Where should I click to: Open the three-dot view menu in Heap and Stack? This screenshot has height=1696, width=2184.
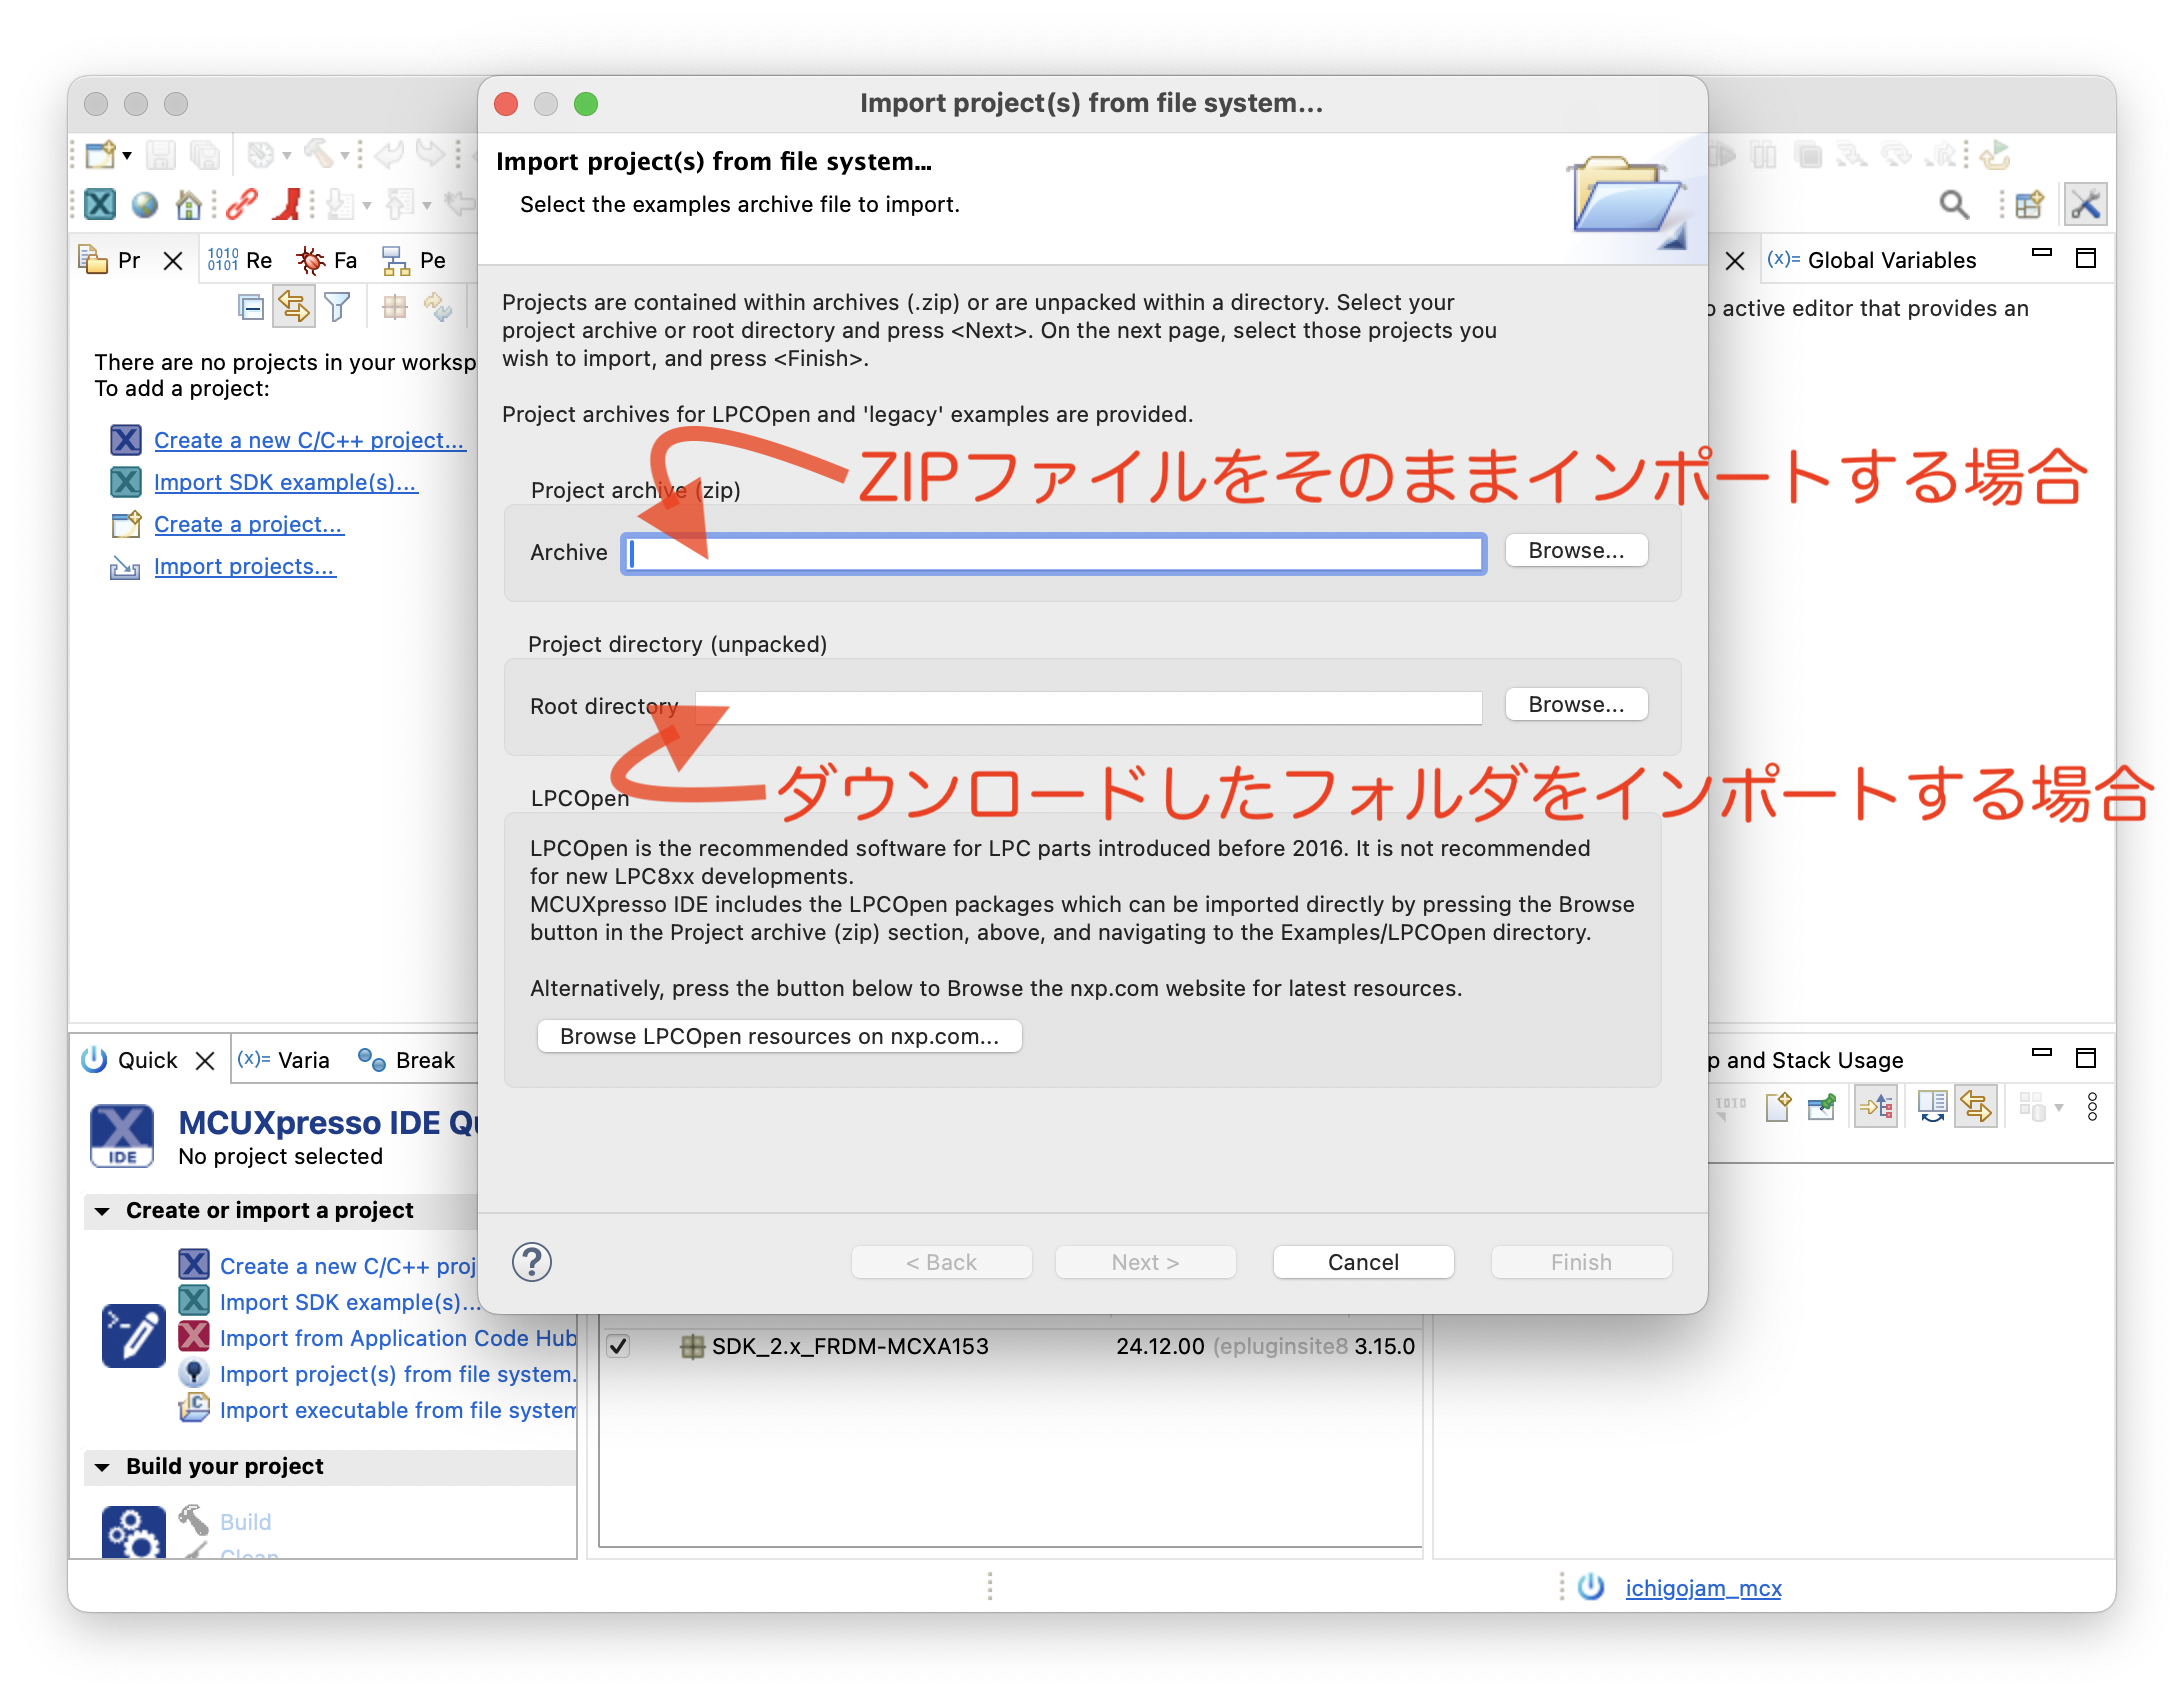[2092, 1107]
